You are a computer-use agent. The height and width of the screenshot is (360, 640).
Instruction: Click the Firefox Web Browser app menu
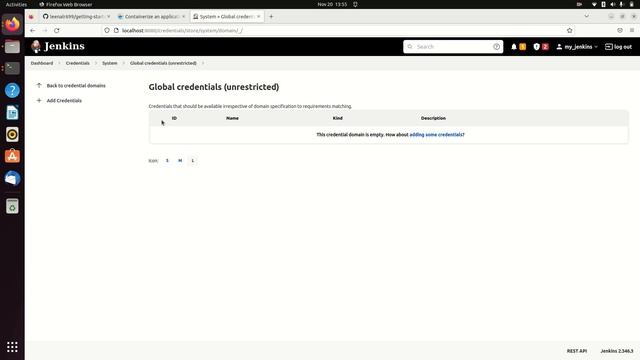click(x=66, y=4)
